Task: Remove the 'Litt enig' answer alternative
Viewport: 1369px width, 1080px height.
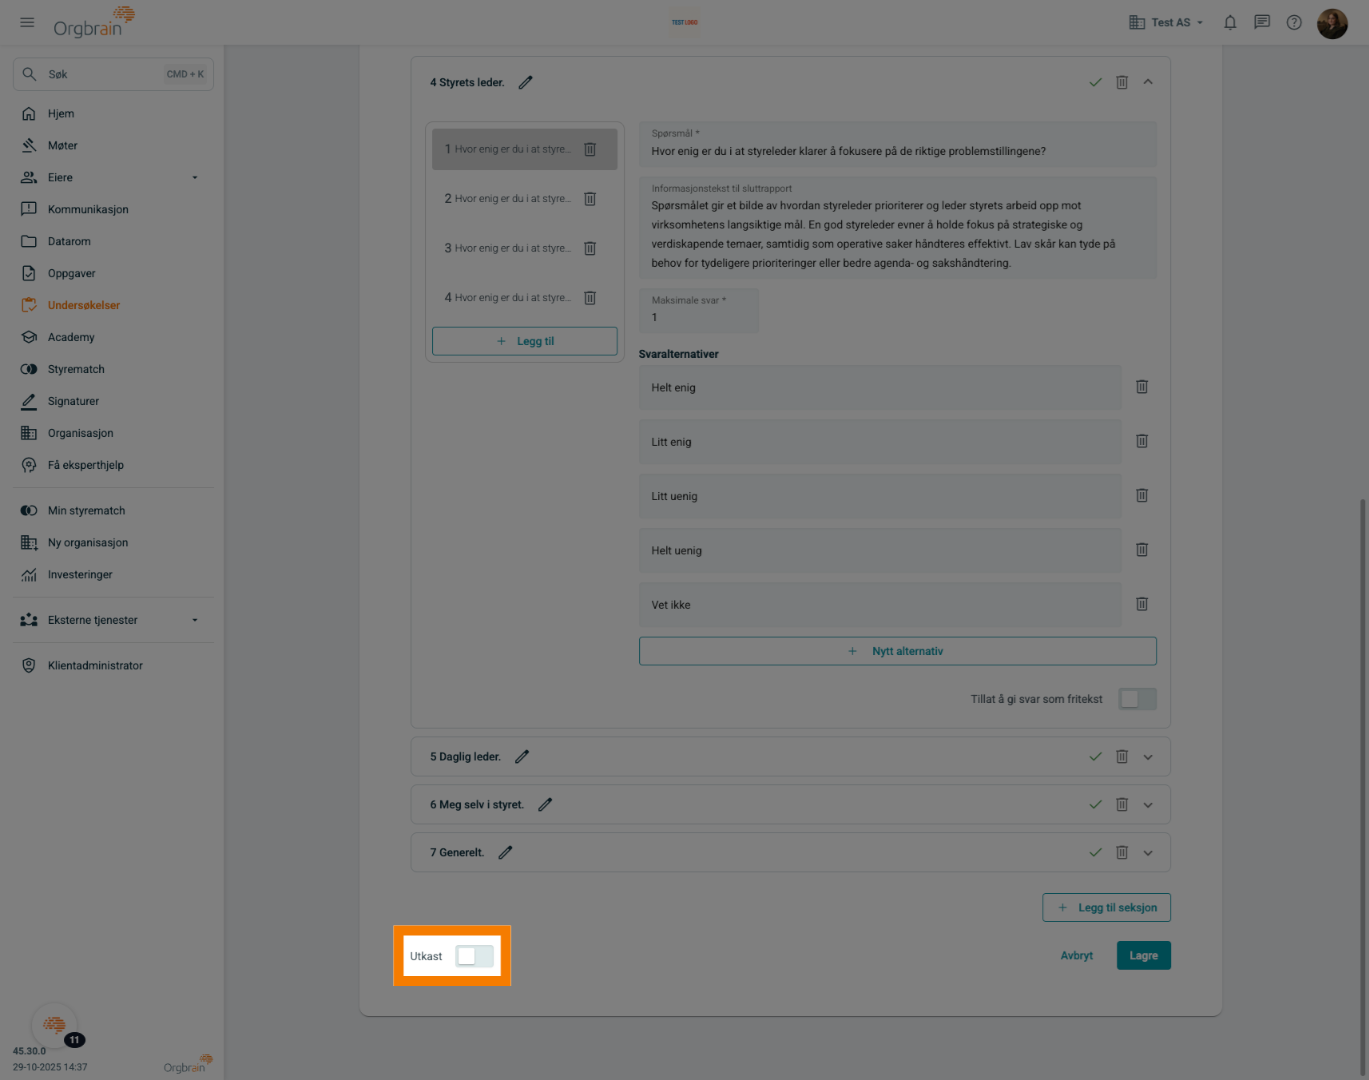Action: point(1142,441)
